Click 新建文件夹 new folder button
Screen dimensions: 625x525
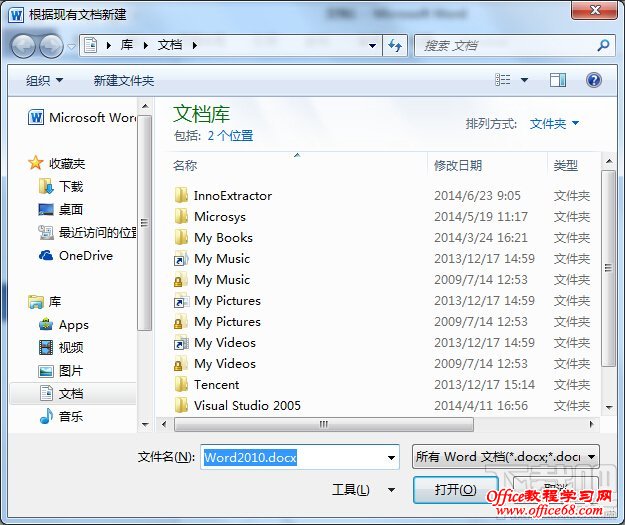(x=124, y=80)
